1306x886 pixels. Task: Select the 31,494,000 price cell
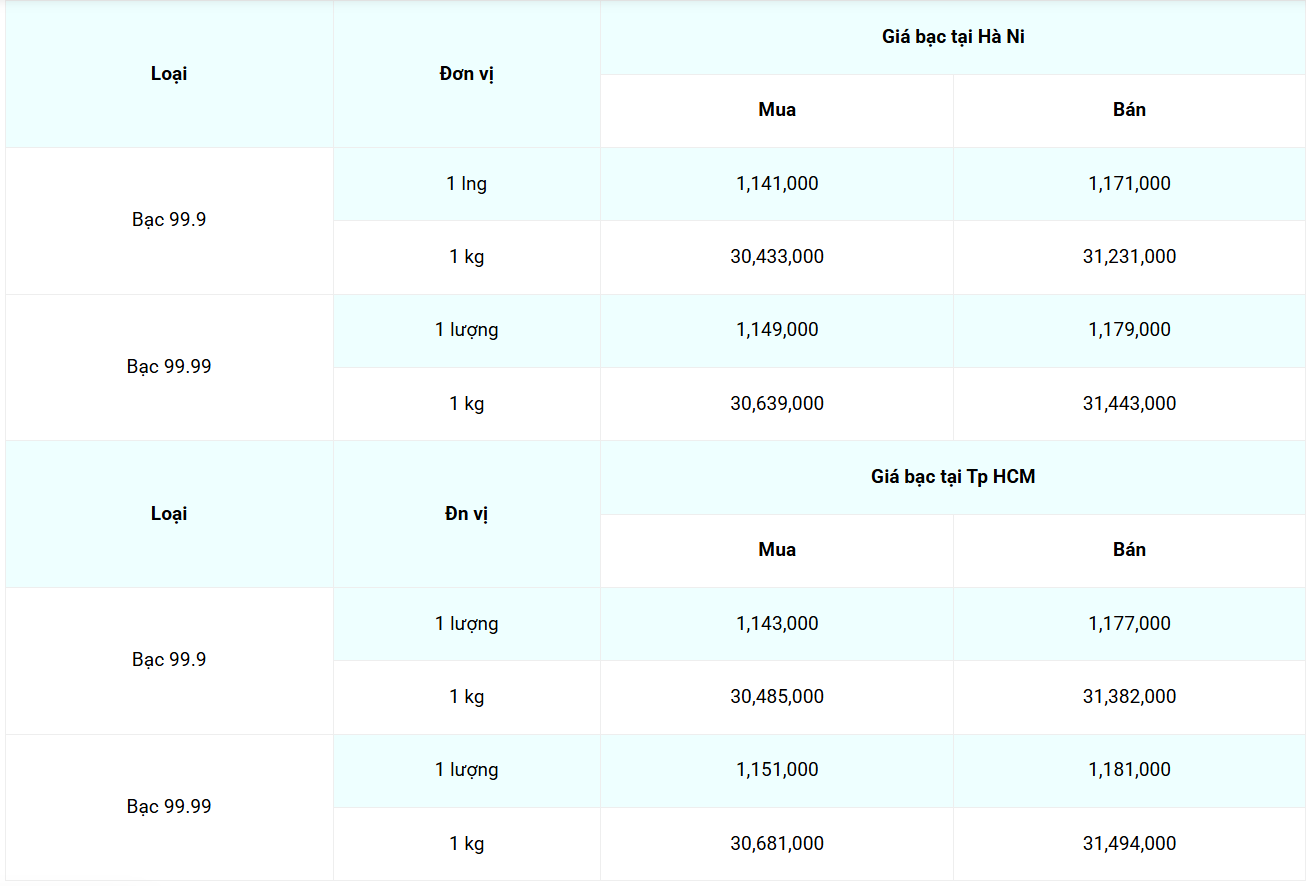(x=1129, y=844)
